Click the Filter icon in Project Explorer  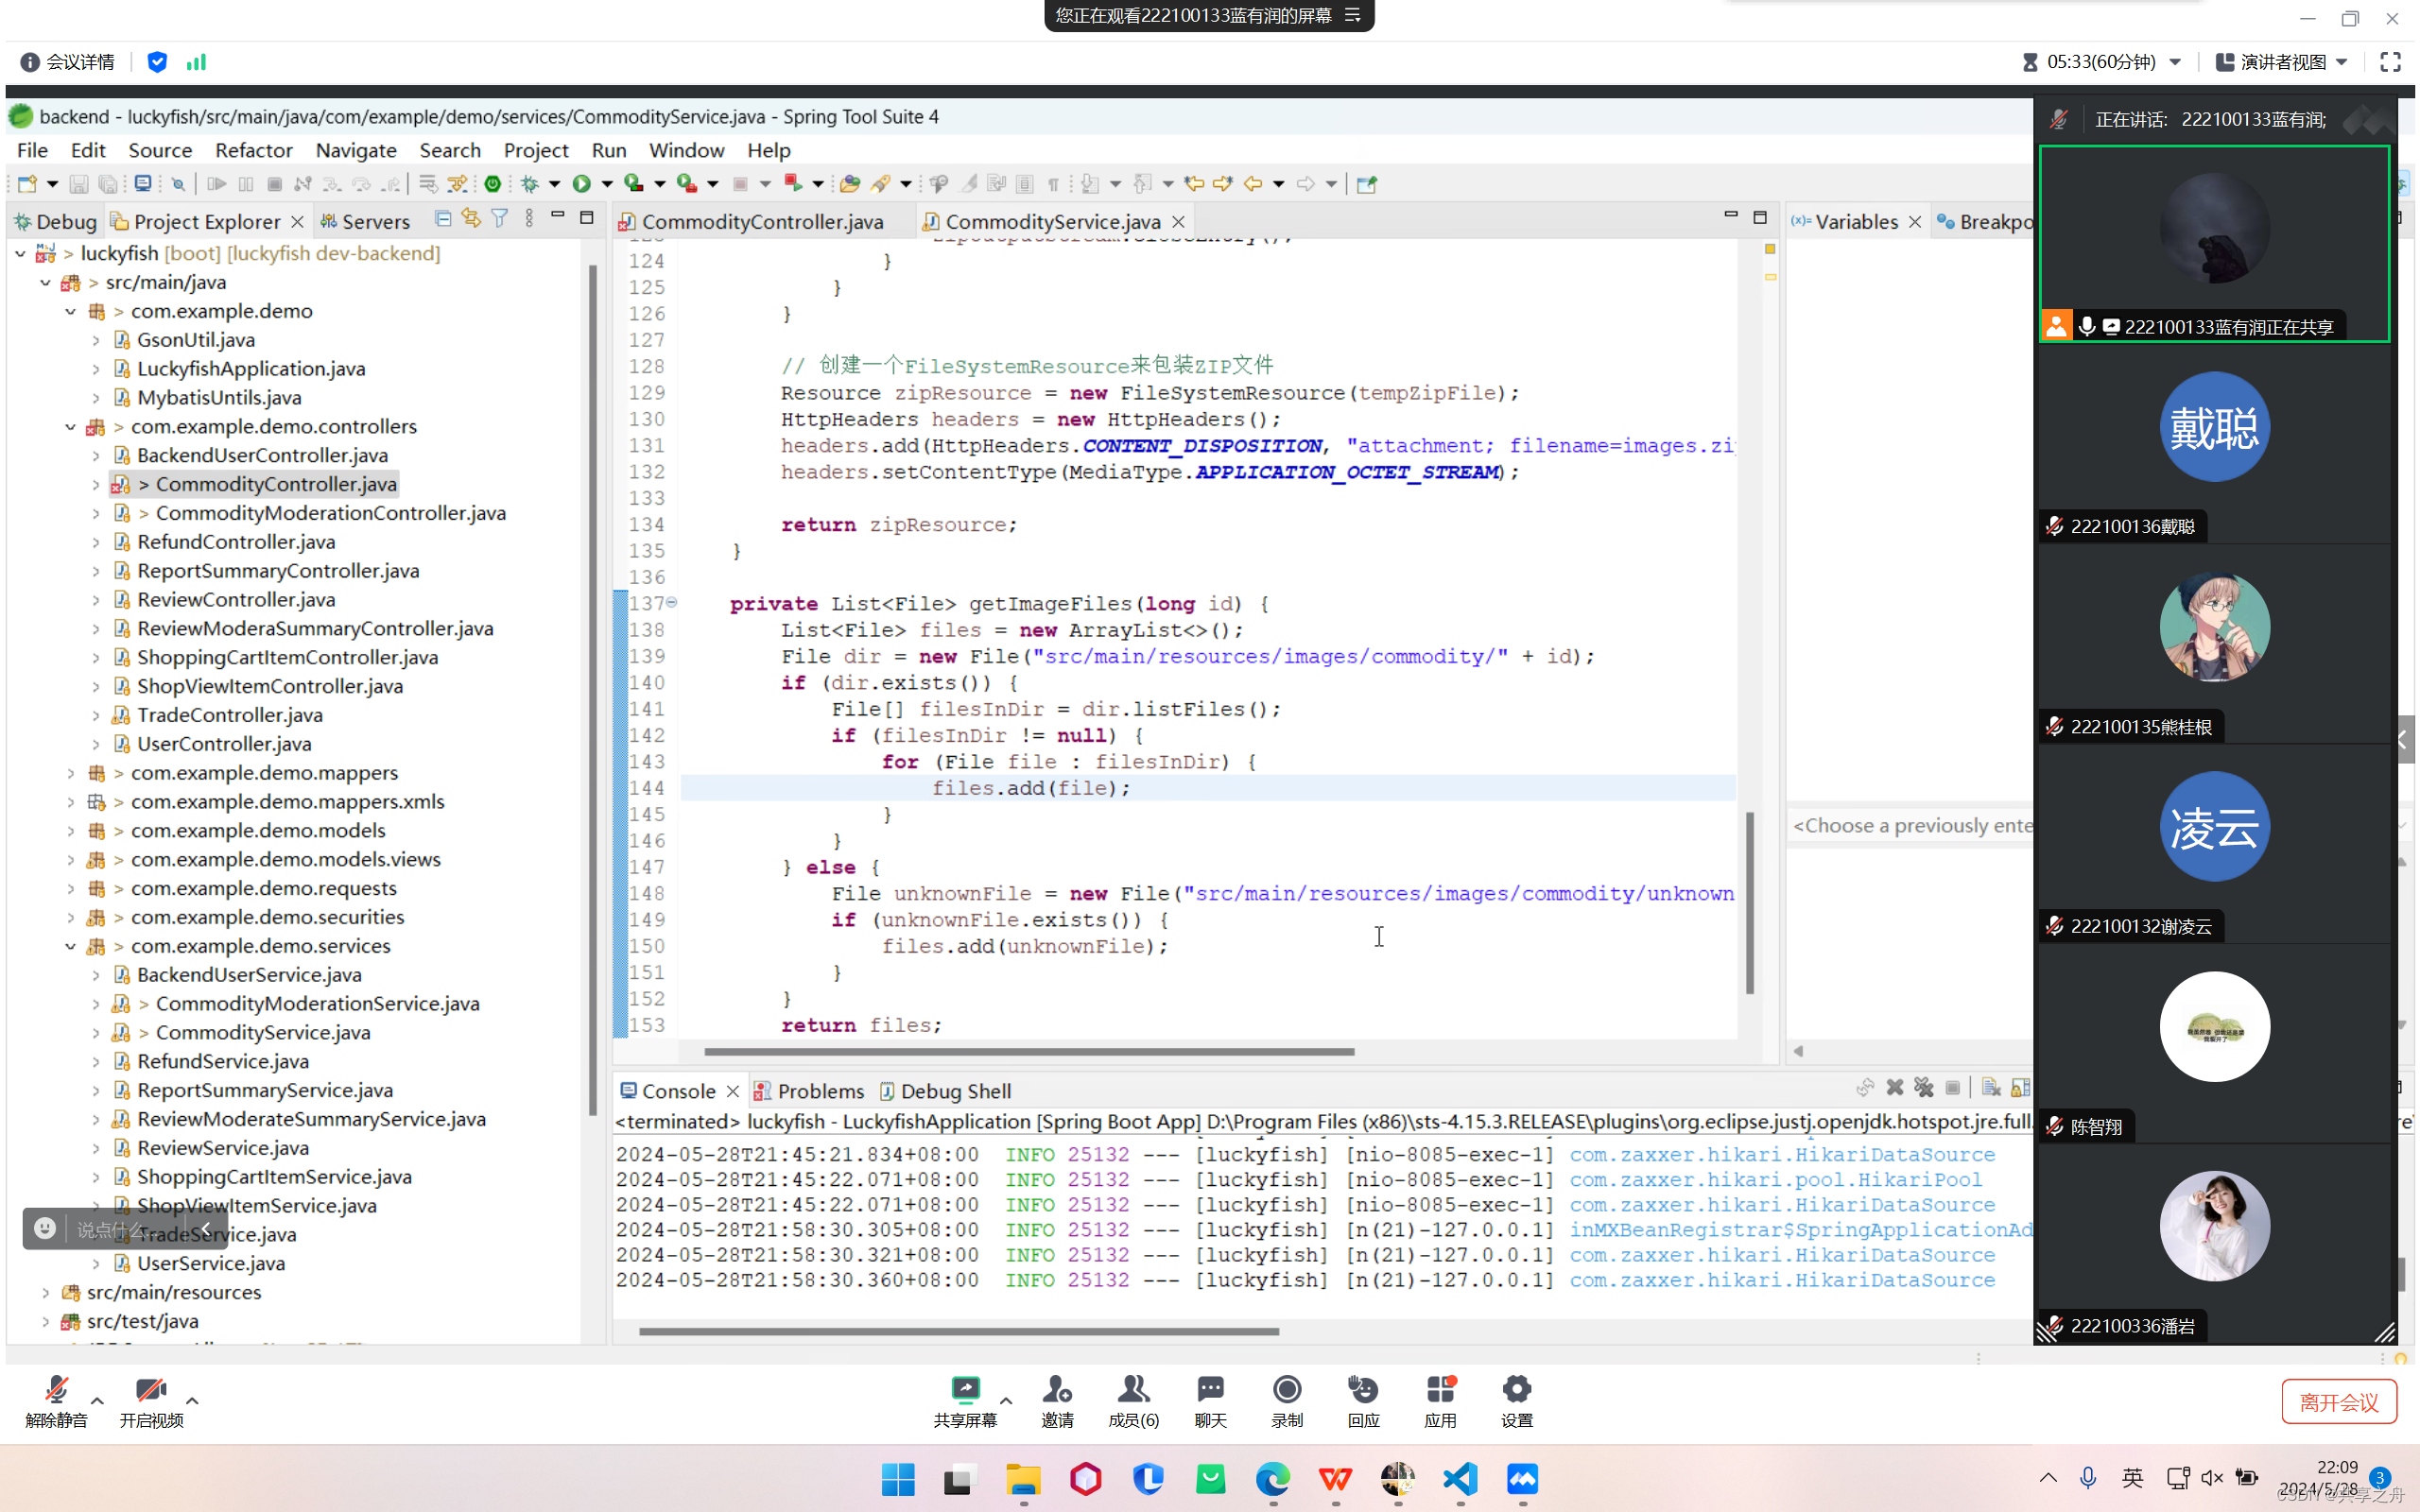(500, 219)
